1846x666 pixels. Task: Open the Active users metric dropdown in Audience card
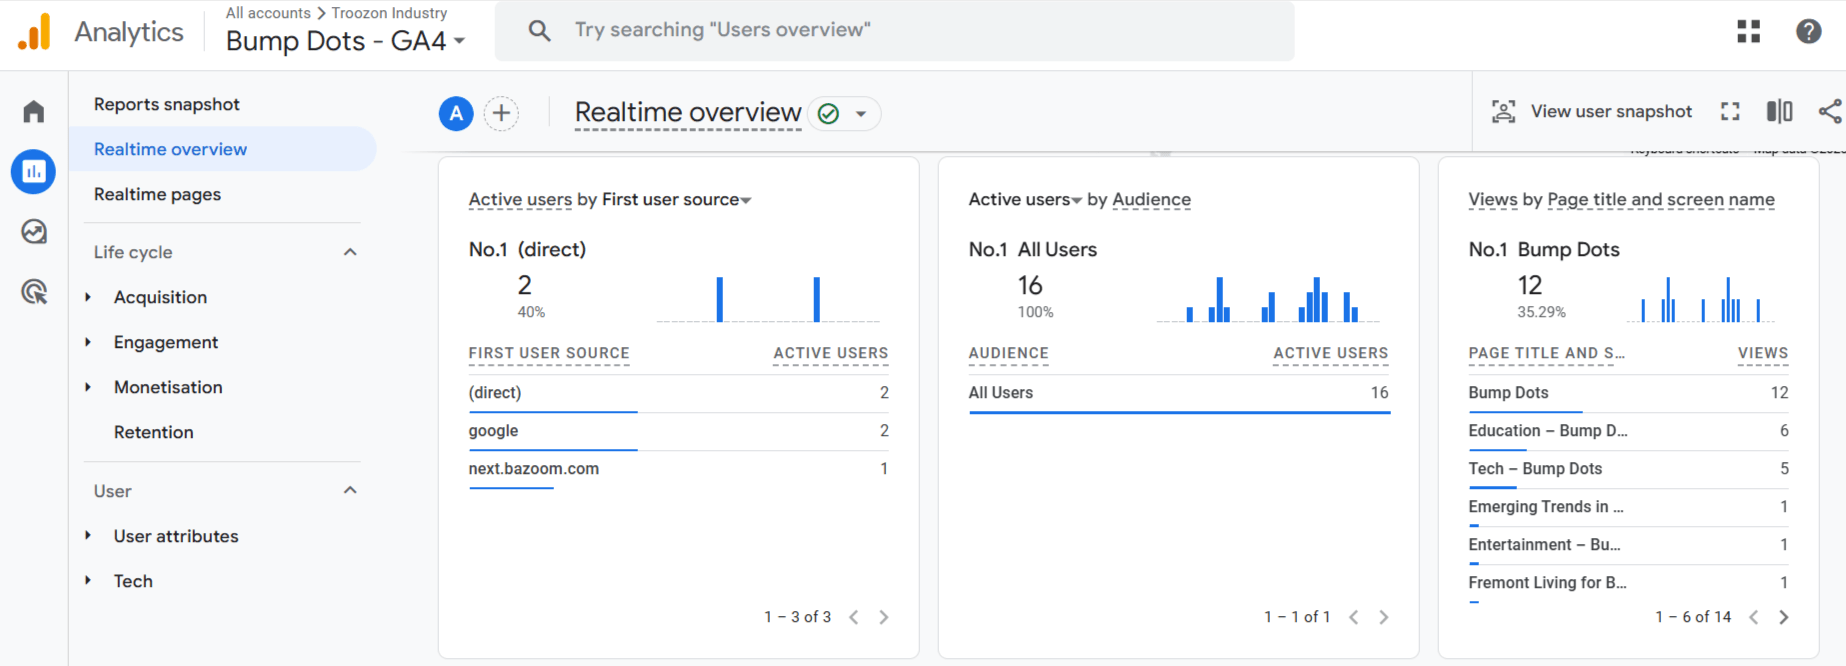(1026, 200)
